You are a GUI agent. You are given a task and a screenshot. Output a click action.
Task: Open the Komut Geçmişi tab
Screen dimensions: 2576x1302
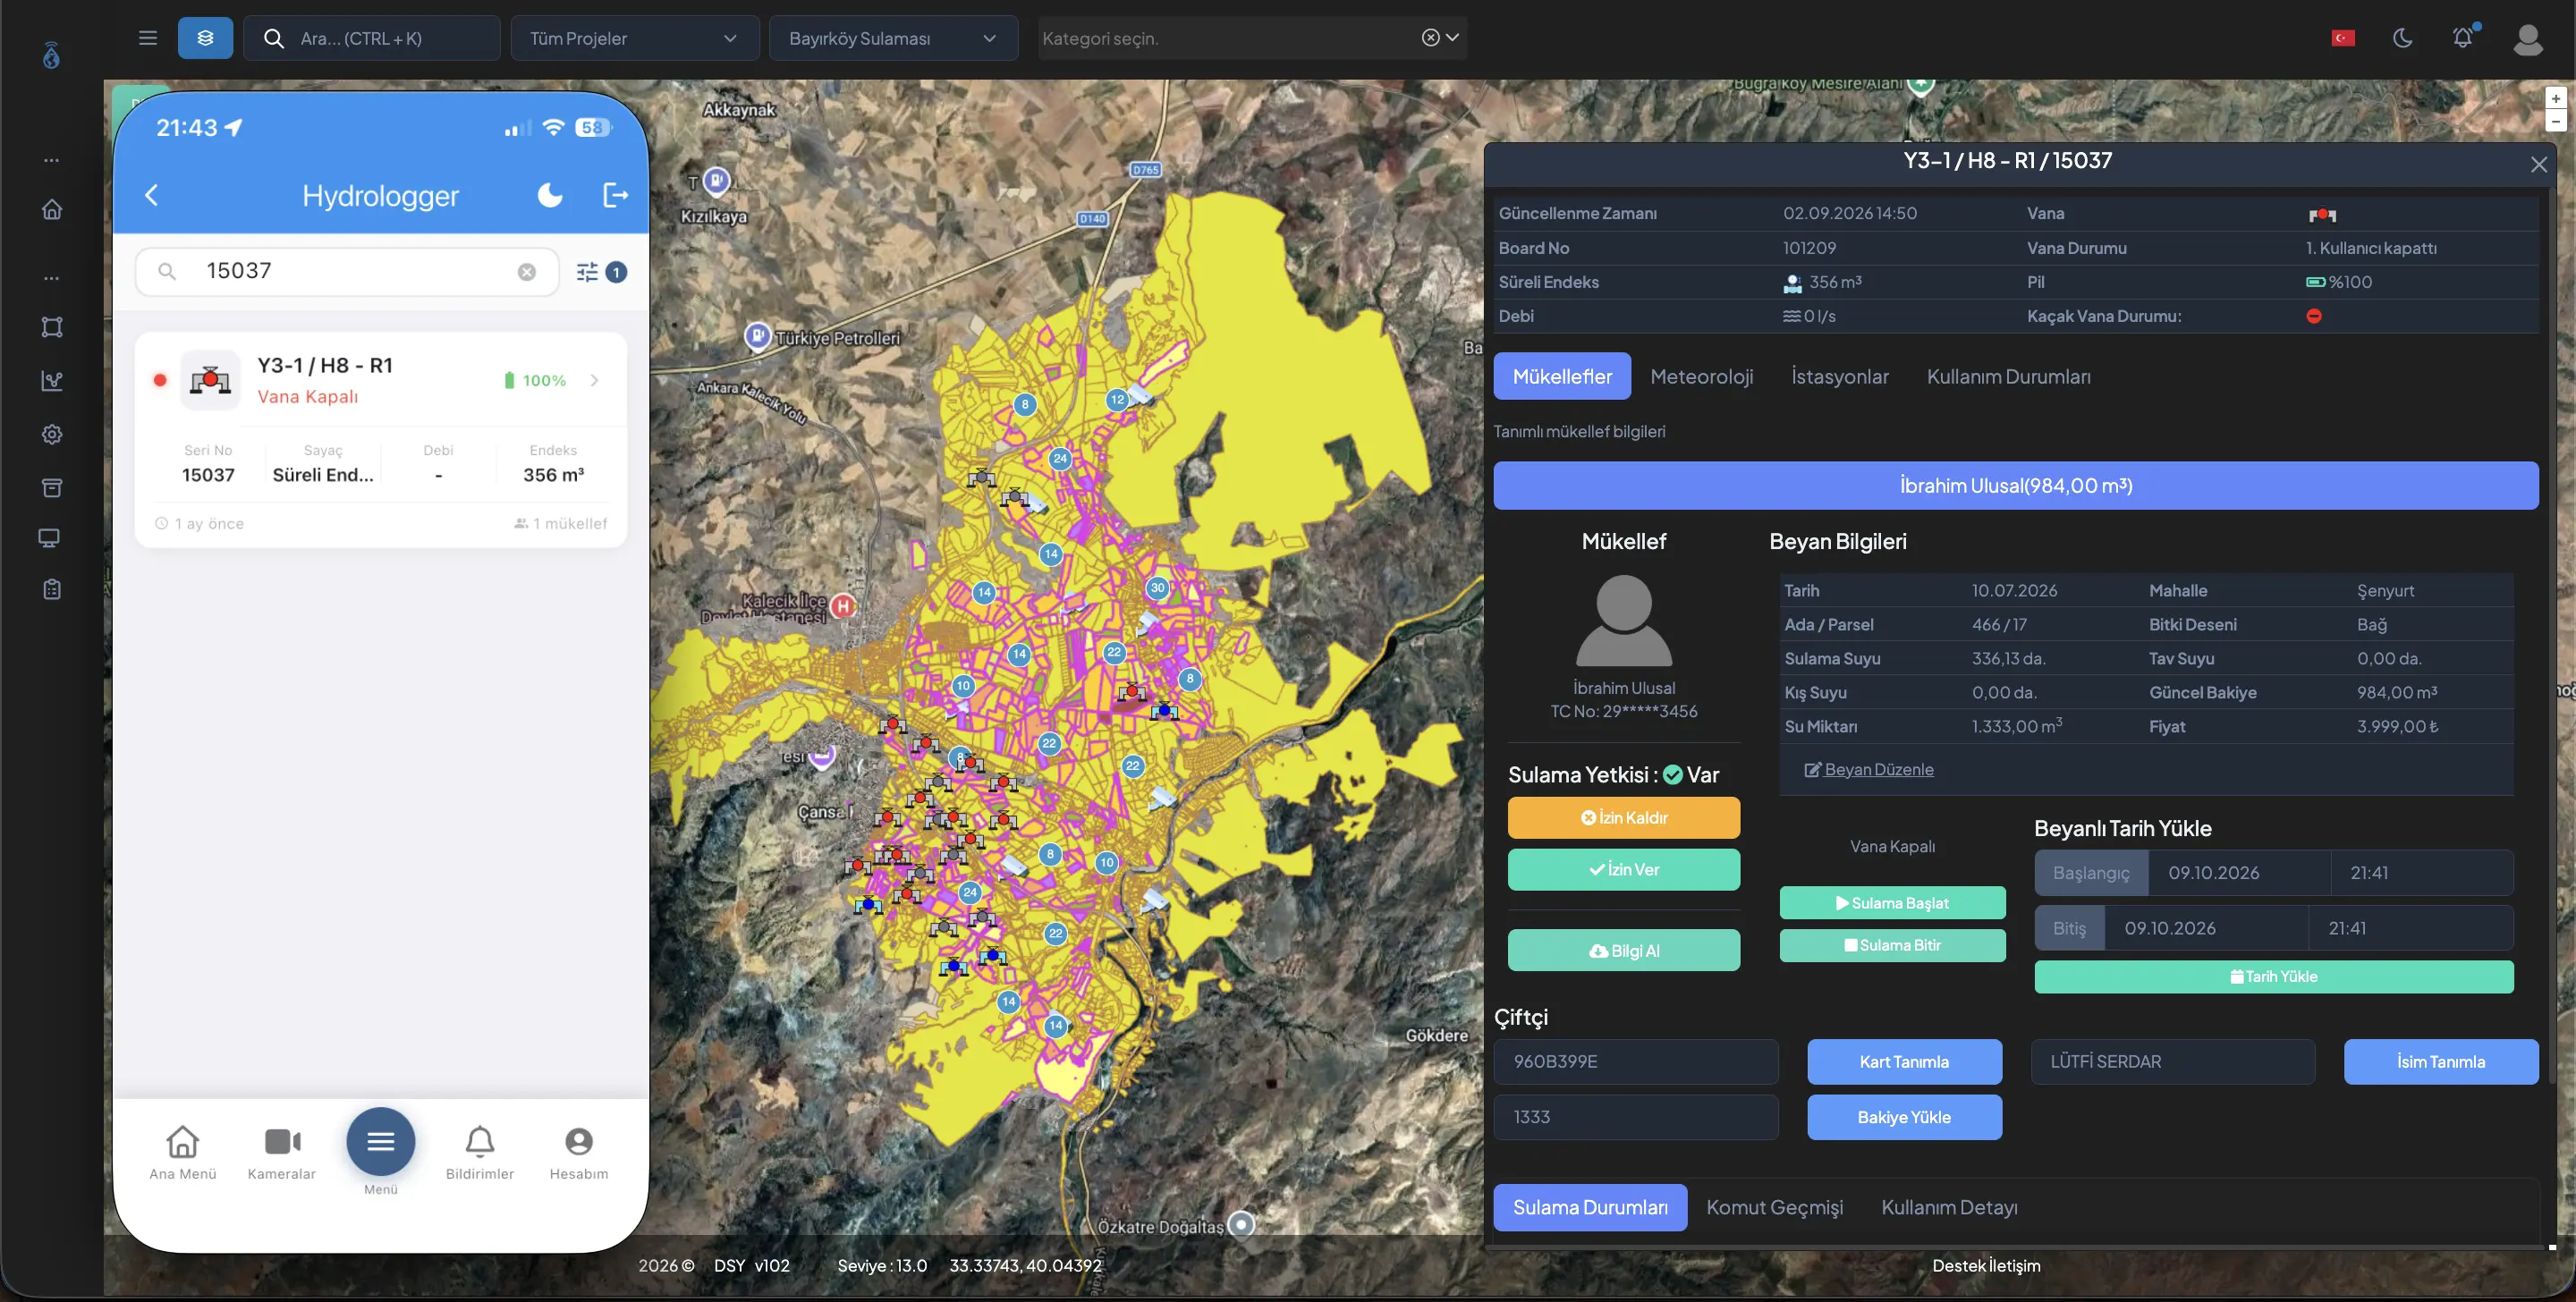click(x=1774, y=1207)
